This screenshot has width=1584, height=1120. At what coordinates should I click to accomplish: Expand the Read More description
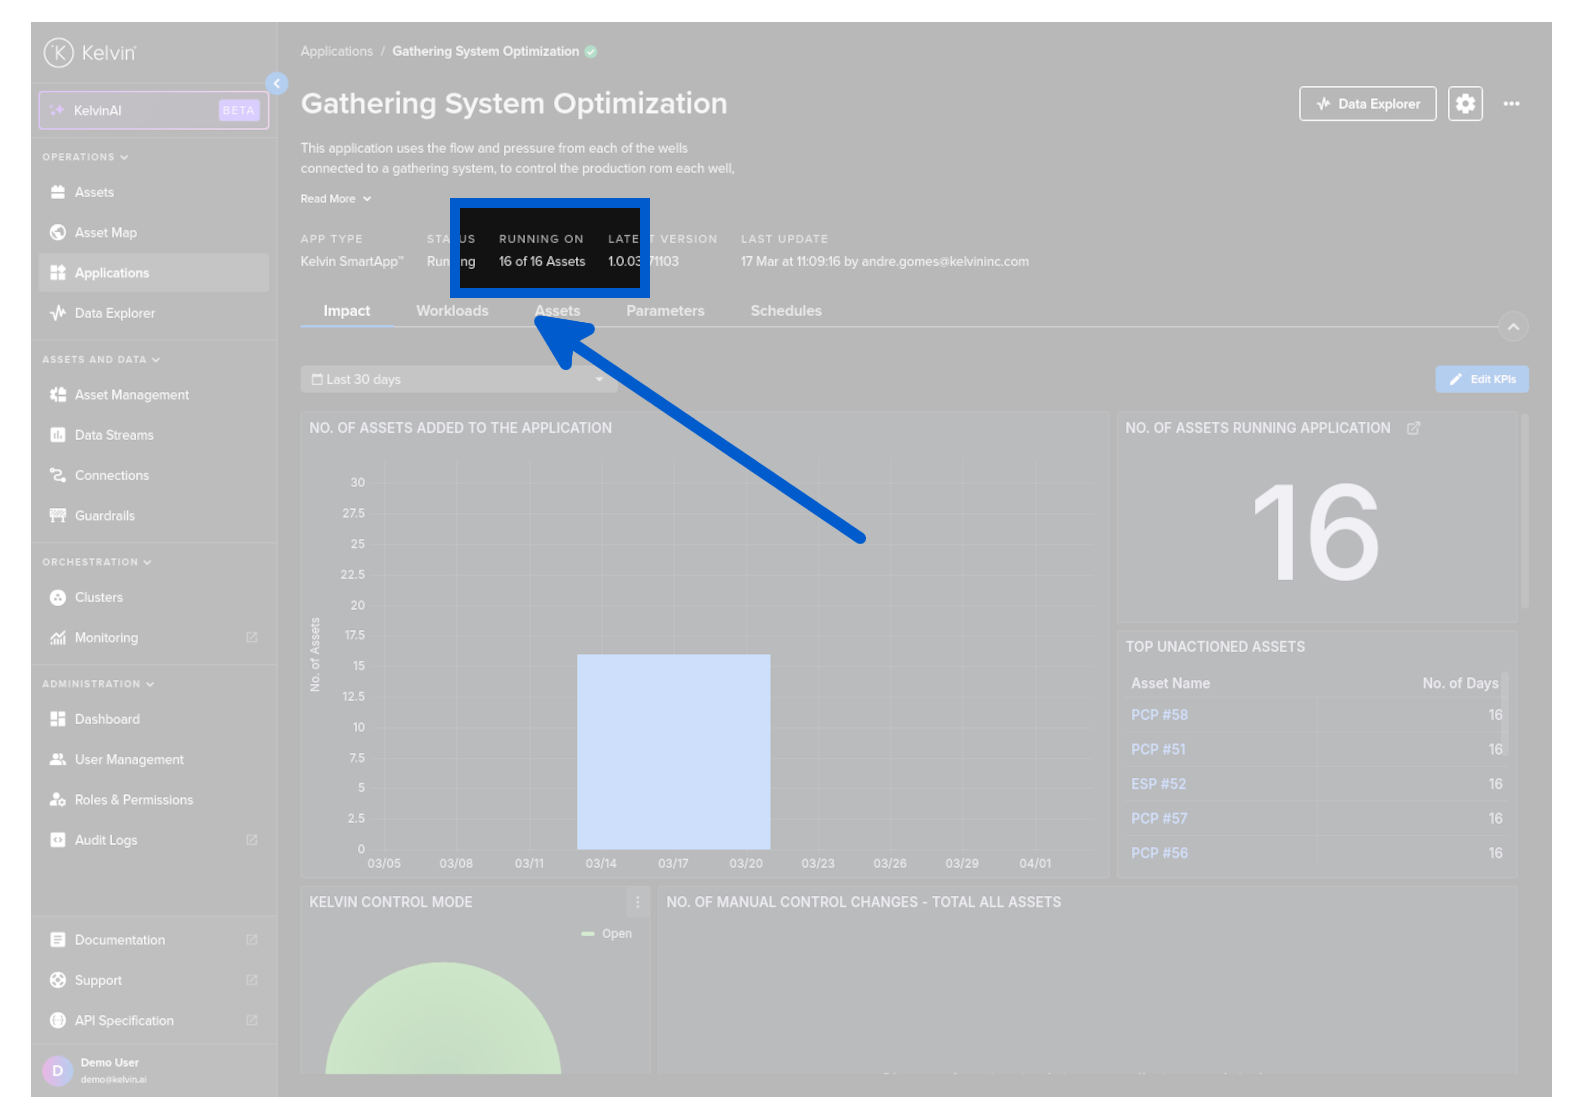tap(336, 199)
